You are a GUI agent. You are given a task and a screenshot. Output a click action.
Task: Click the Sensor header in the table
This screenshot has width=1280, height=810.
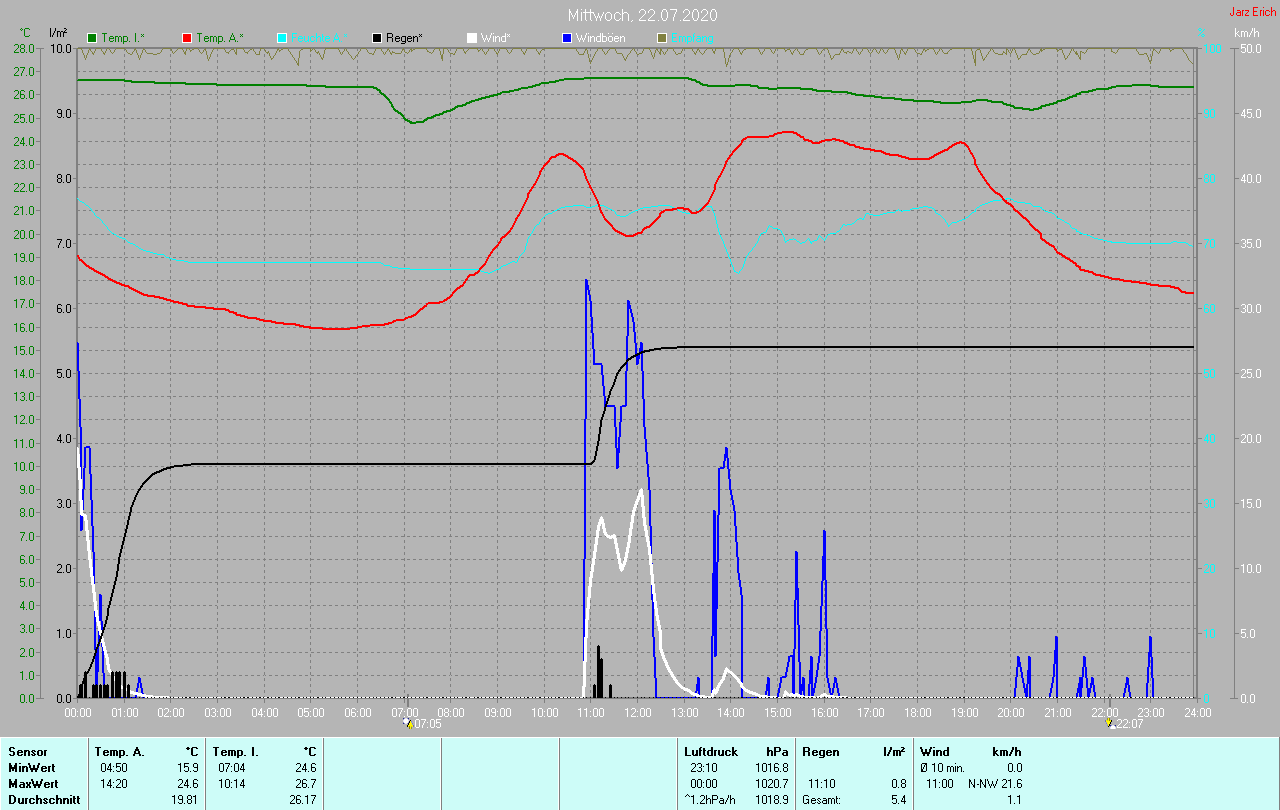(28, 751)
